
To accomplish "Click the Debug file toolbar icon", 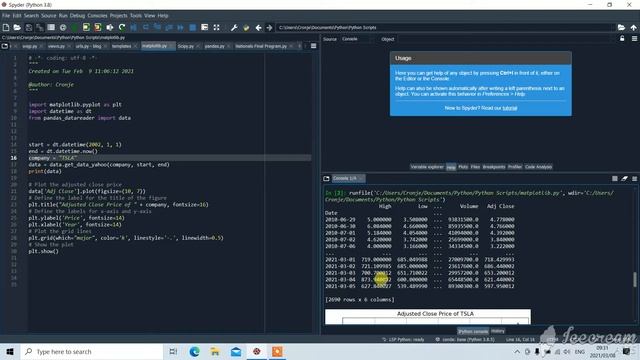I will 133,27.
